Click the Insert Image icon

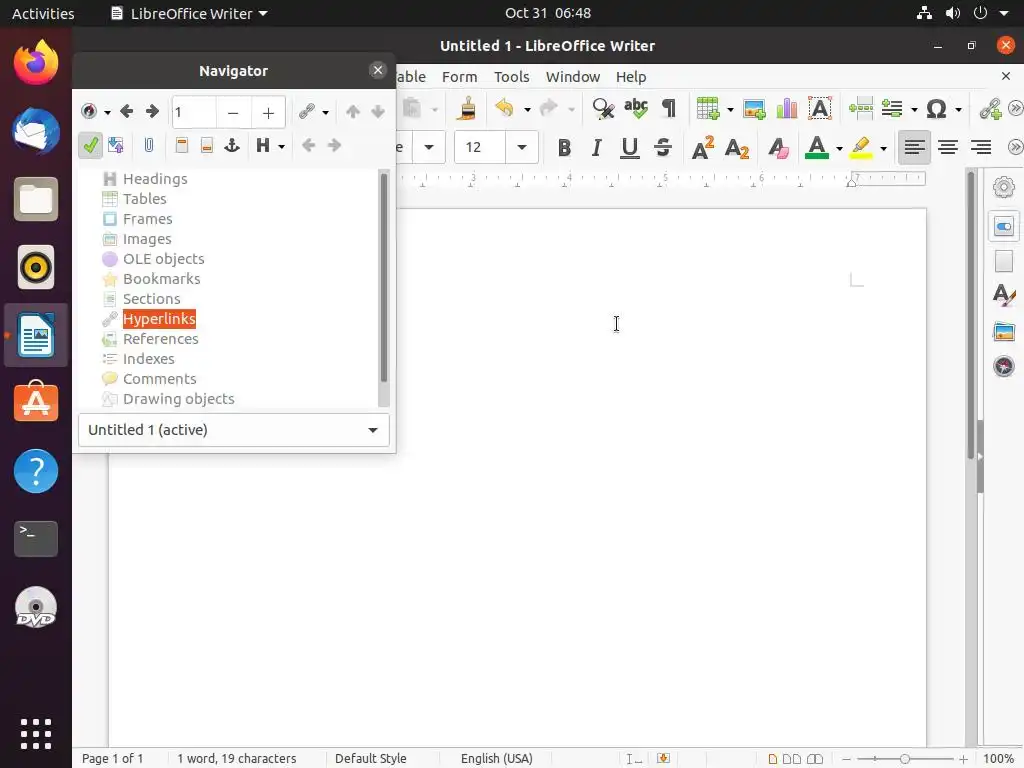pos(754,108)
